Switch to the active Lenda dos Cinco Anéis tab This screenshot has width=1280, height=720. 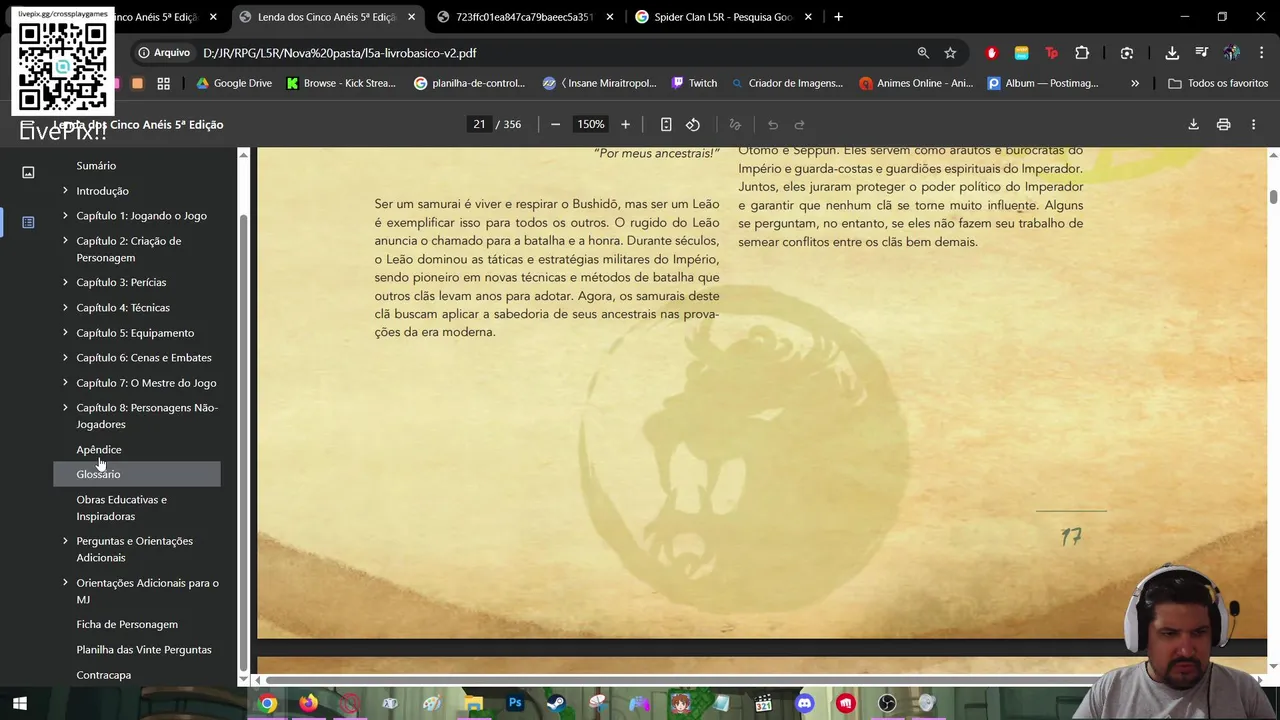[x=326, y=17]
